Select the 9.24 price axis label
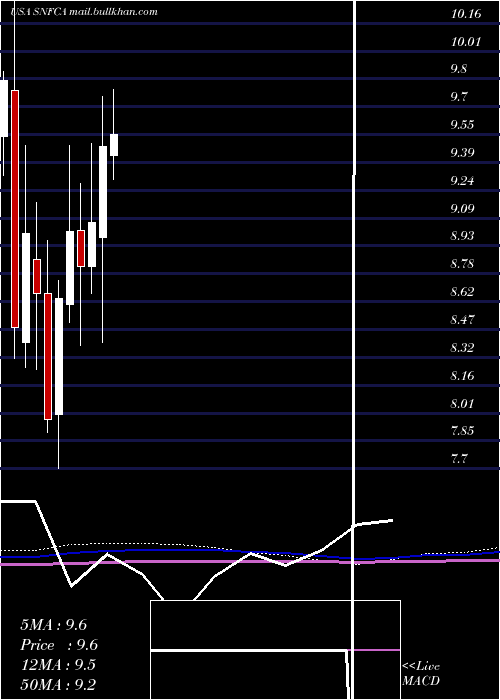 pos(462,181)
